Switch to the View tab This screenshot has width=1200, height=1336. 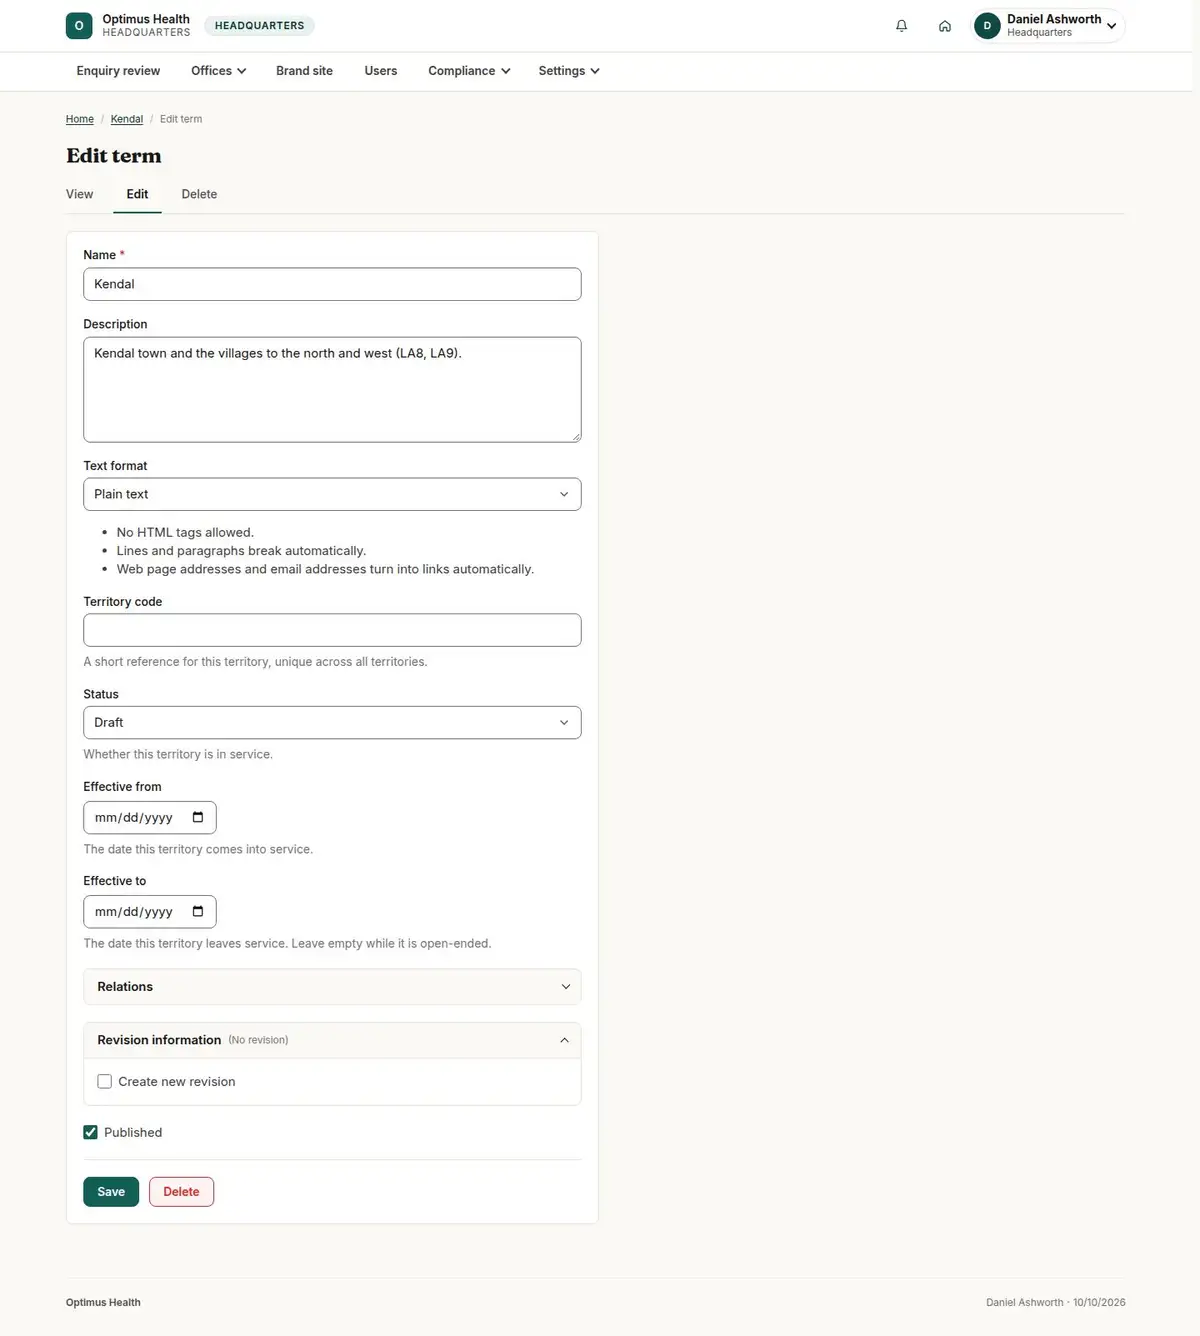[x=80, y=194]
